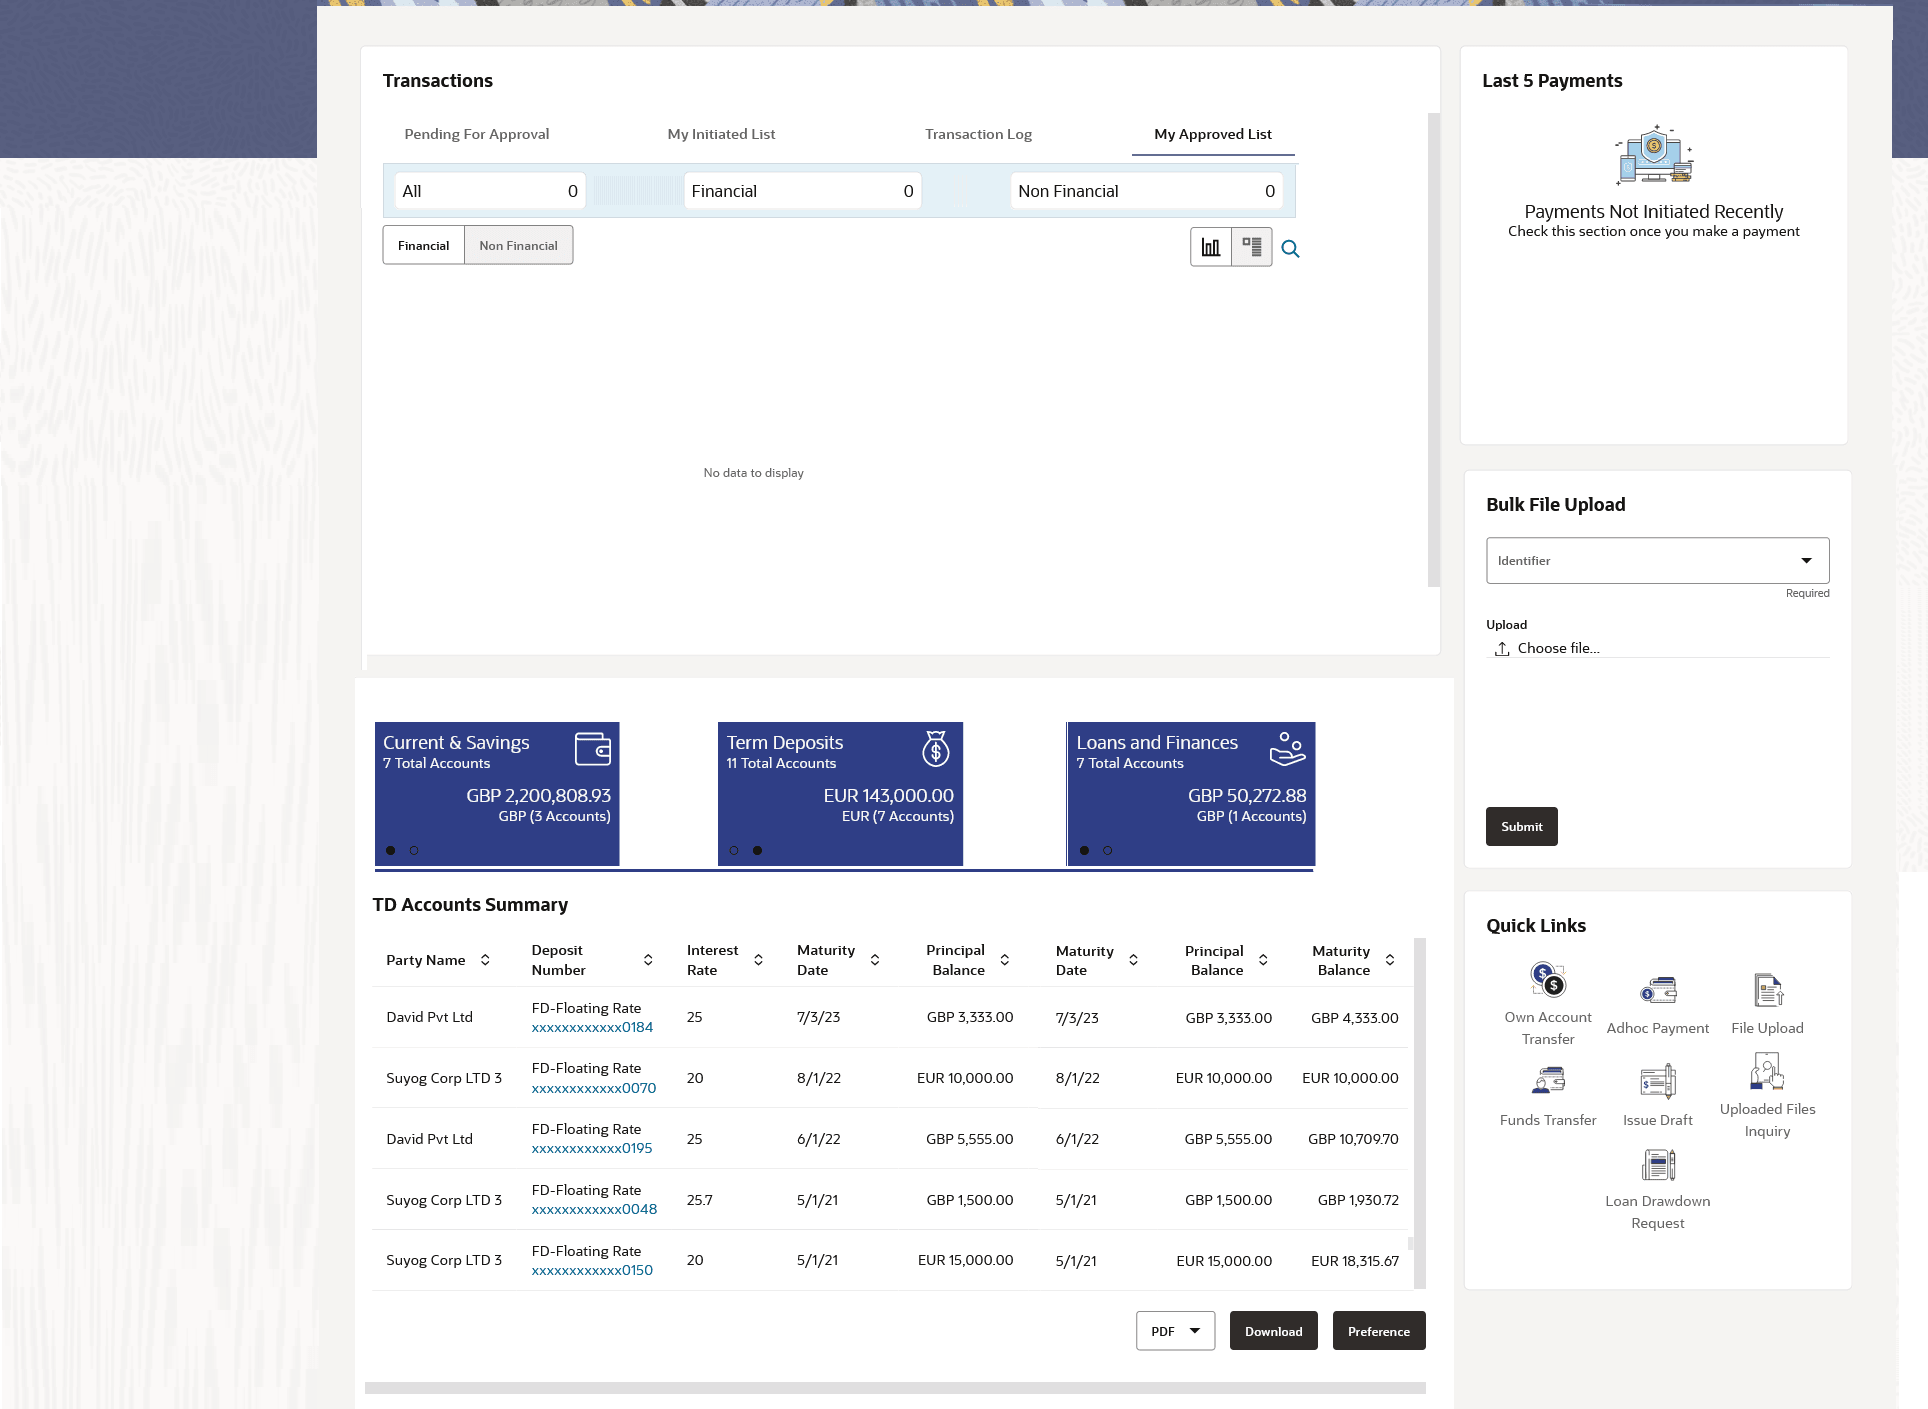Sort table by Party Name column arrows
The image size is (1928, 1409).
click(485, 960)
